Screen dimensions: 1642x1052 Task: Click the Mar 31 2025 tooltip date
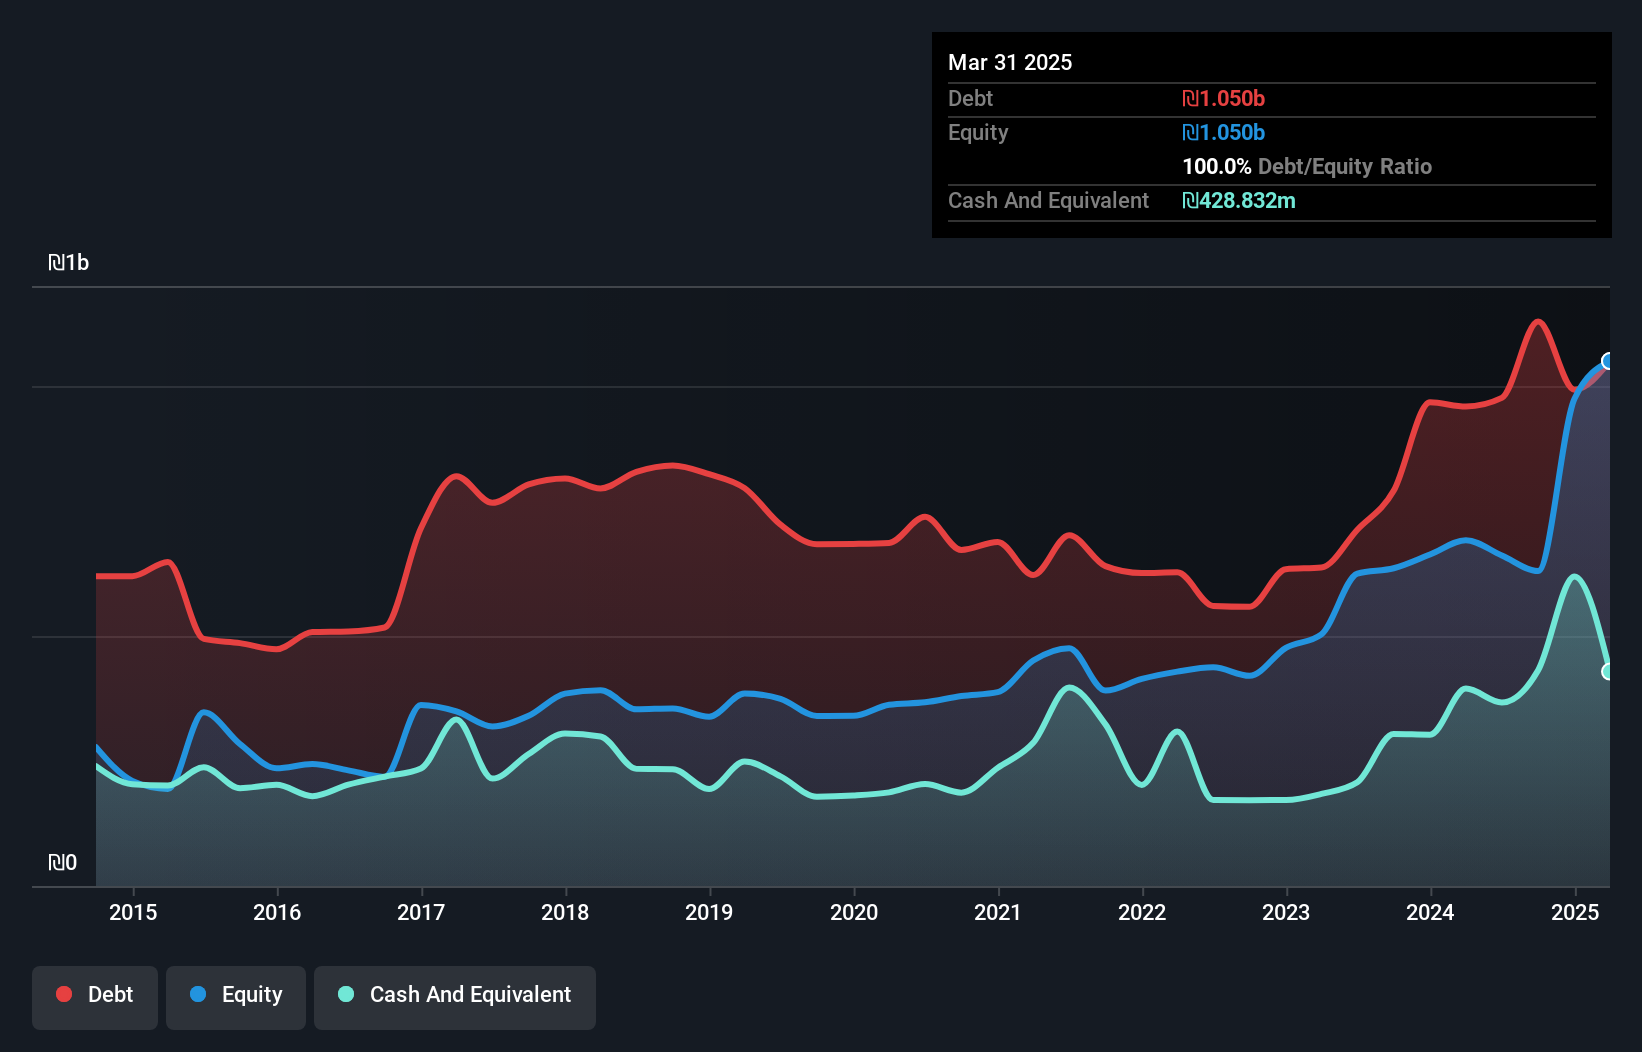[1010, 62]
